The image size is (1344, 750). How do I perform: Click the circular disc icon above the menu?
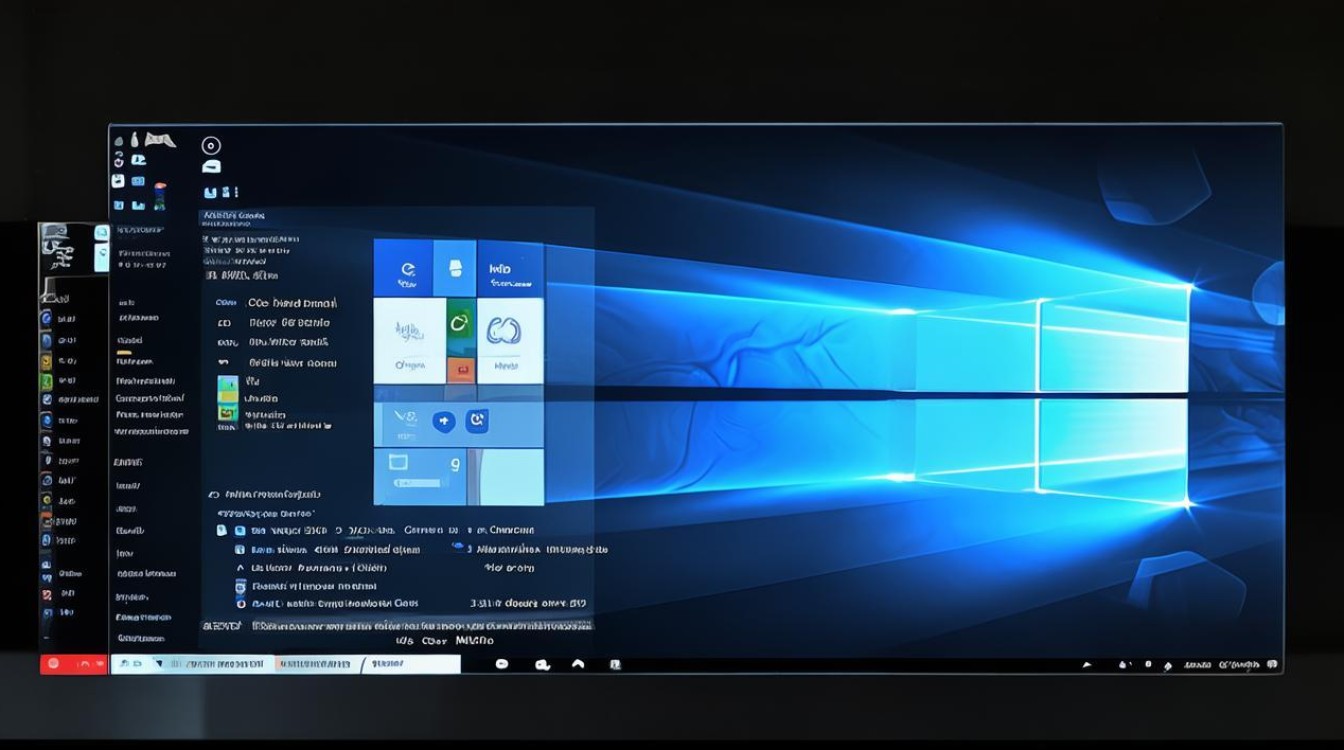click(x=211, y=145)
